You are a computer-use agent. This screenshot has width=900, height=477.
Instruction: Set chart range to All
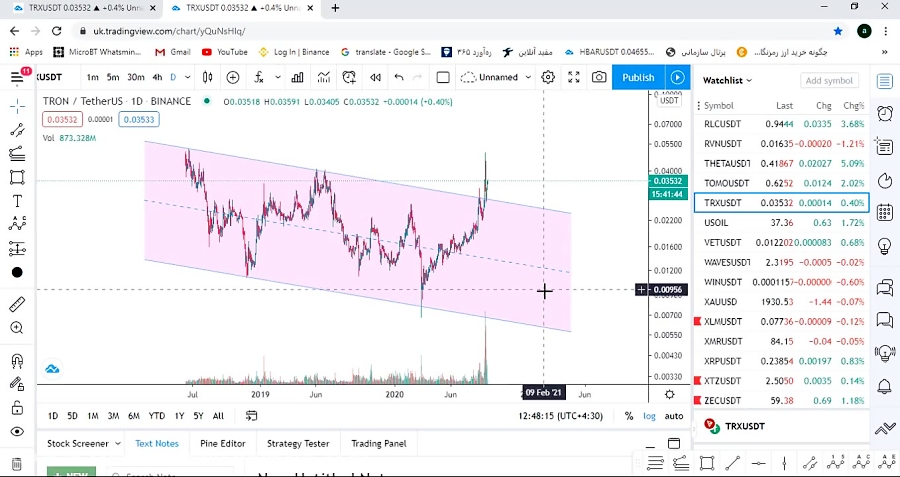[218, 416]
